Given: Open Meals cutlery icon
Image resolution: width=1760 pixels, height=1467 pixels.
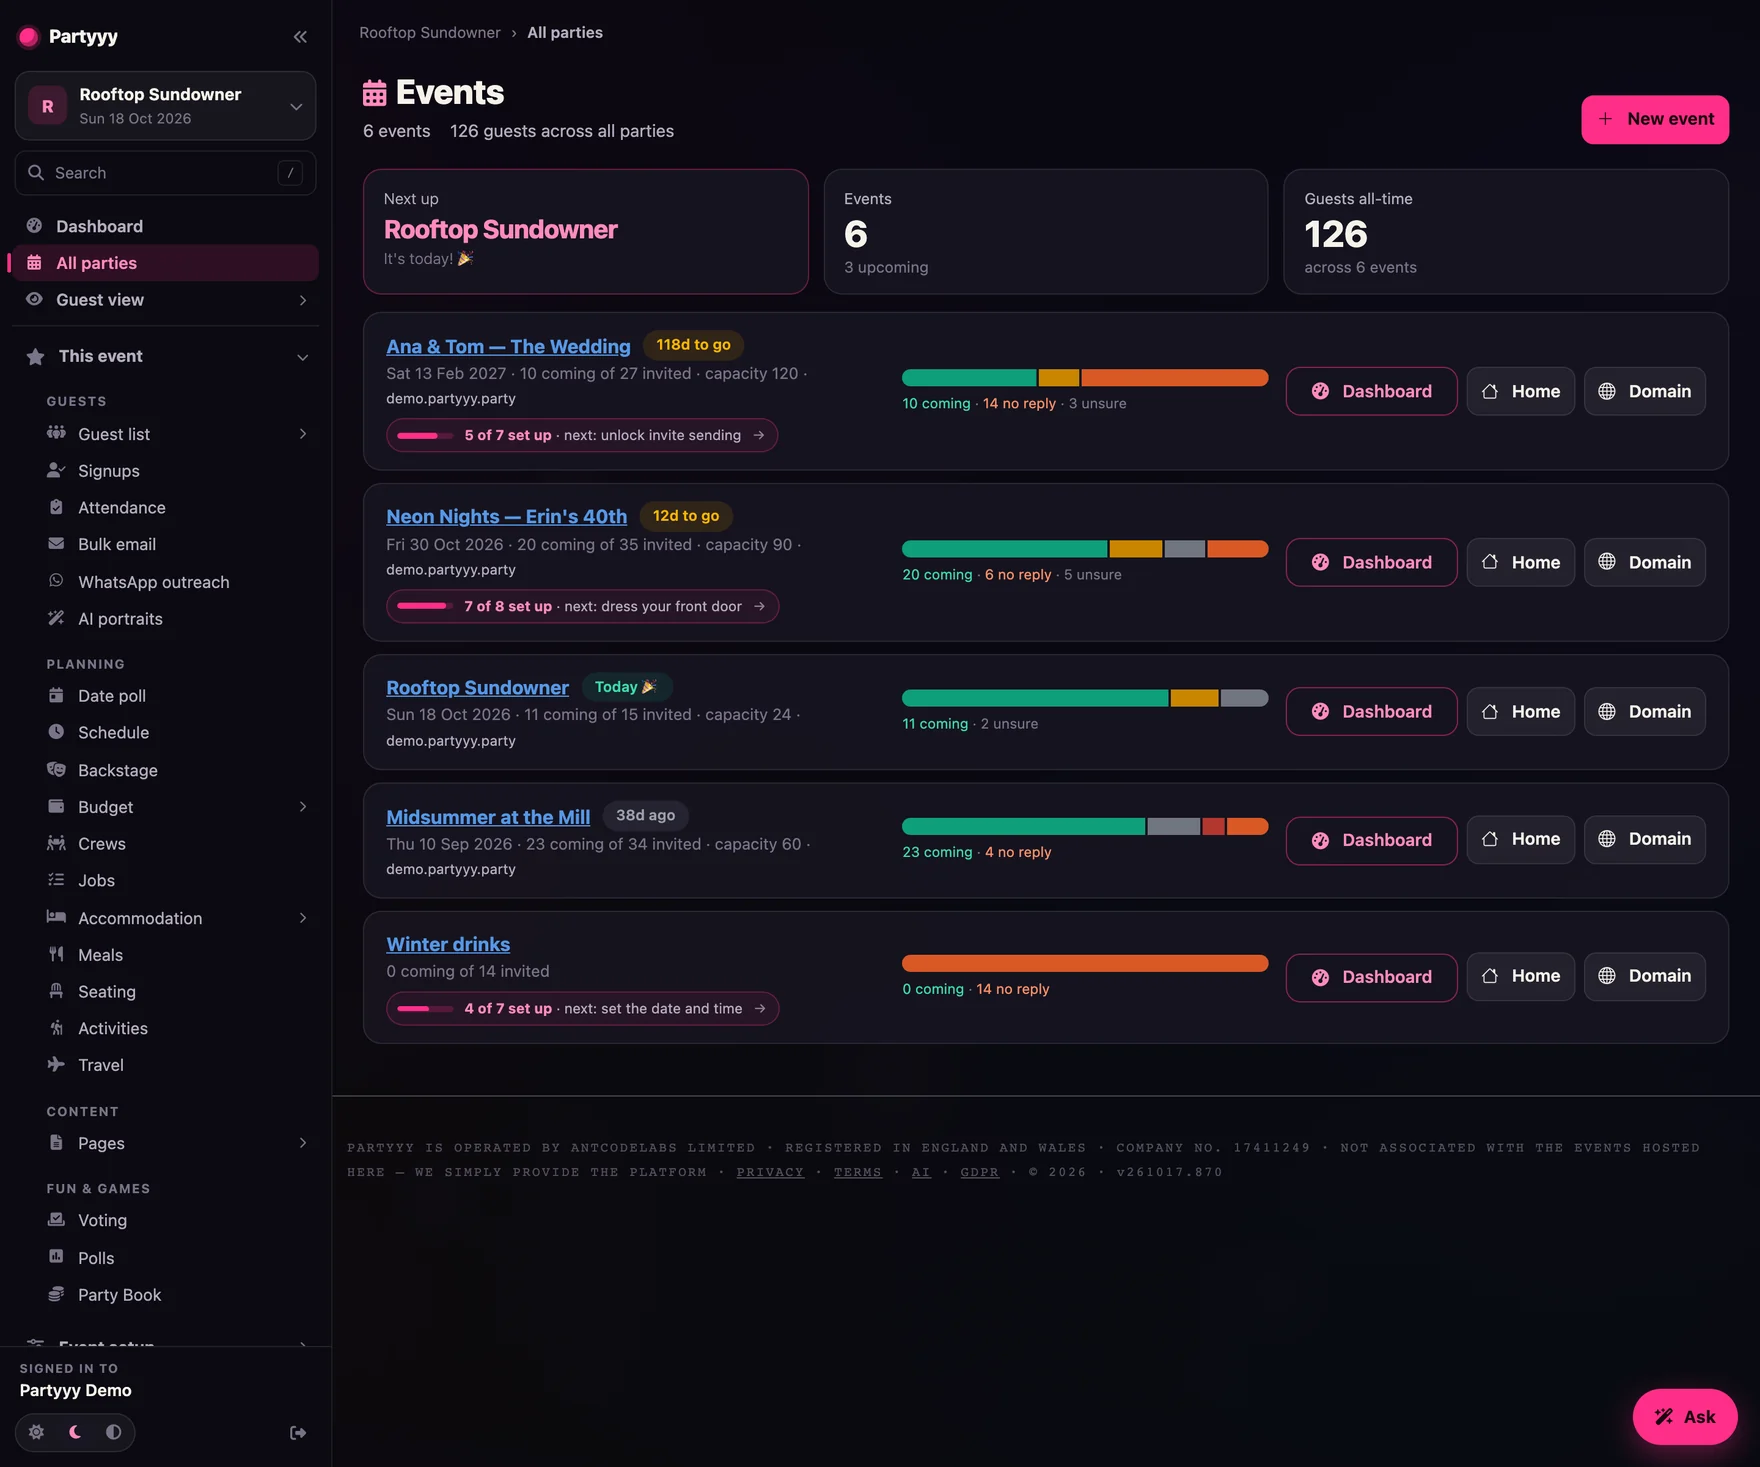Looking at the screenshot, I should [x=56, y=954].
